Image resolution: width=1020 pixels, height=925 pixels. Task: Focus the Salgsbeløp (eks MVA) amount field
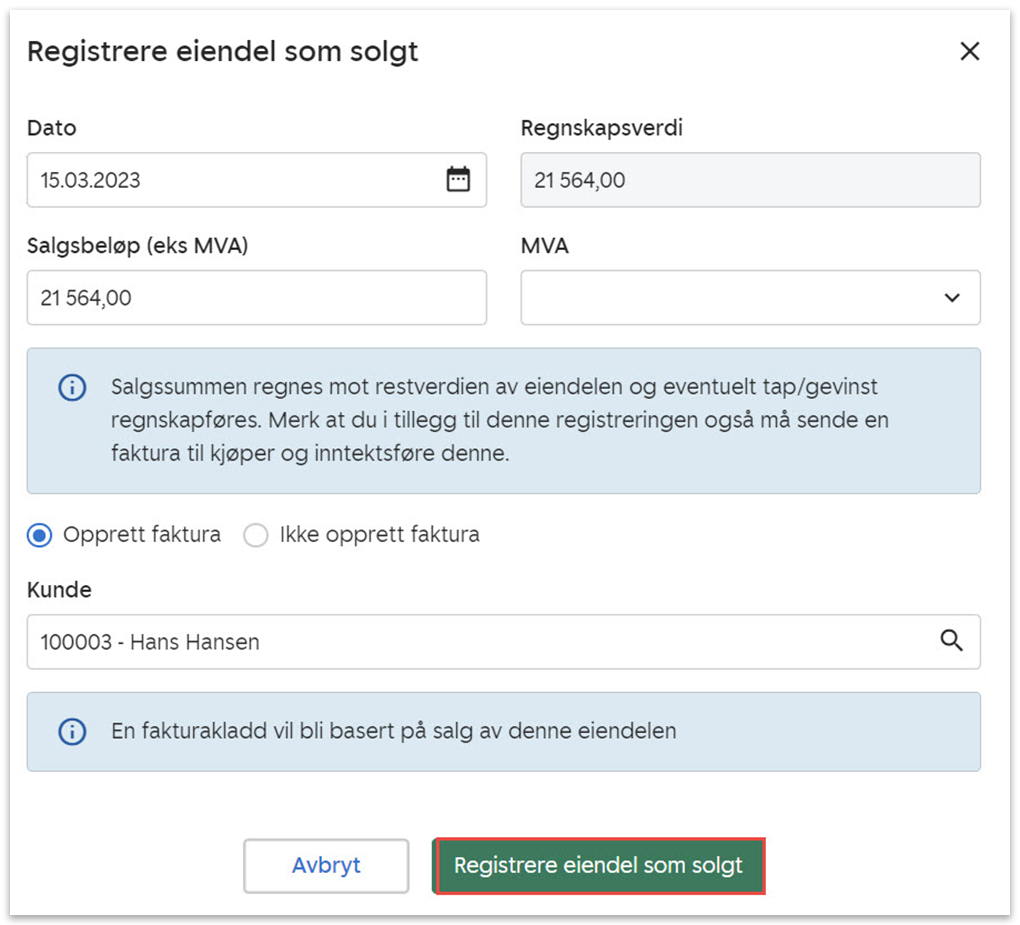pyautogui.click(x=256, y=298)
